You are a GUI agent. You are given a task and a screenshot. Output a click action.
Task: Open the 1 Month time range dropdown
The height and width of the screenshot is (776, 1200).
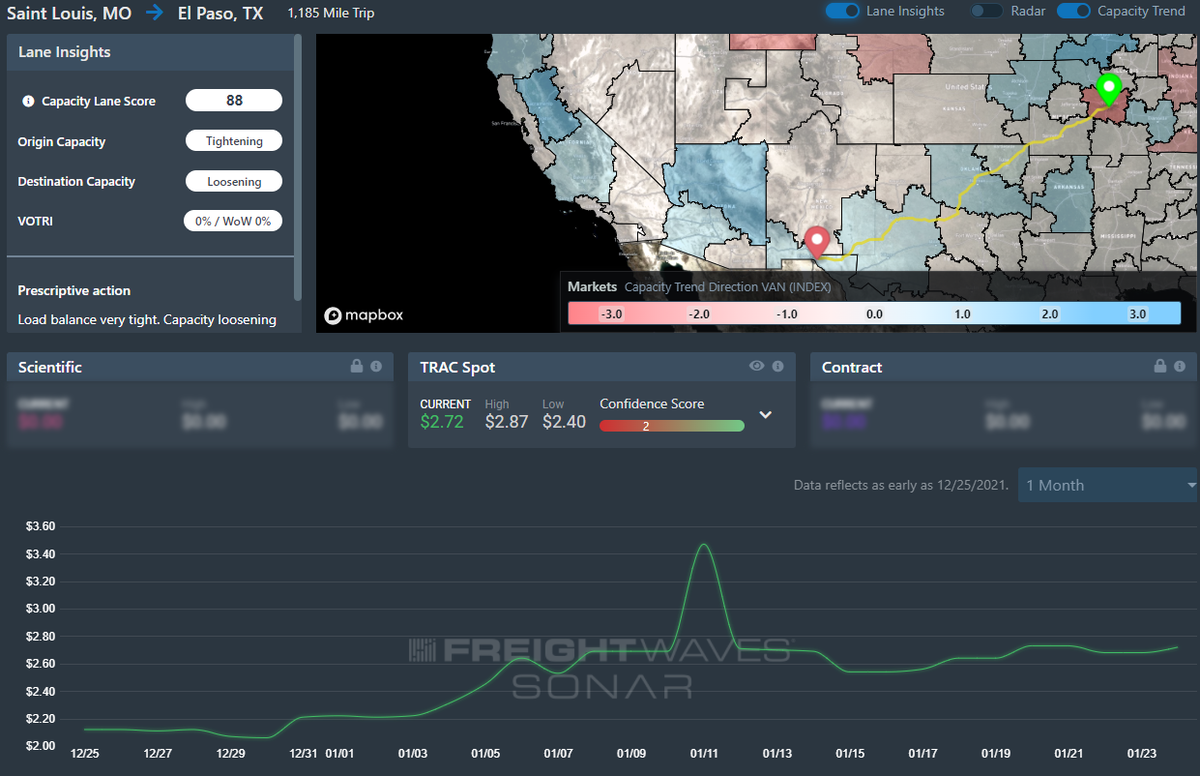pyautogui.click(x=1109, y=485)
